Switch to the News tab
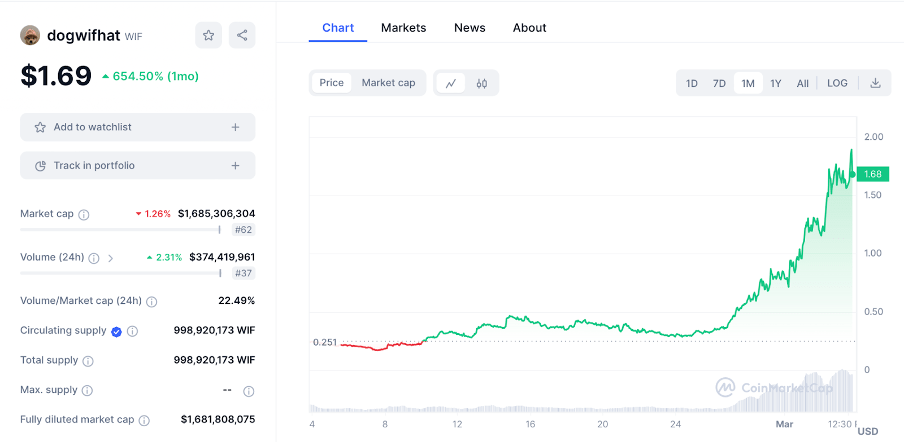Viewport: 904px width, 442px height. click(469, 28)
